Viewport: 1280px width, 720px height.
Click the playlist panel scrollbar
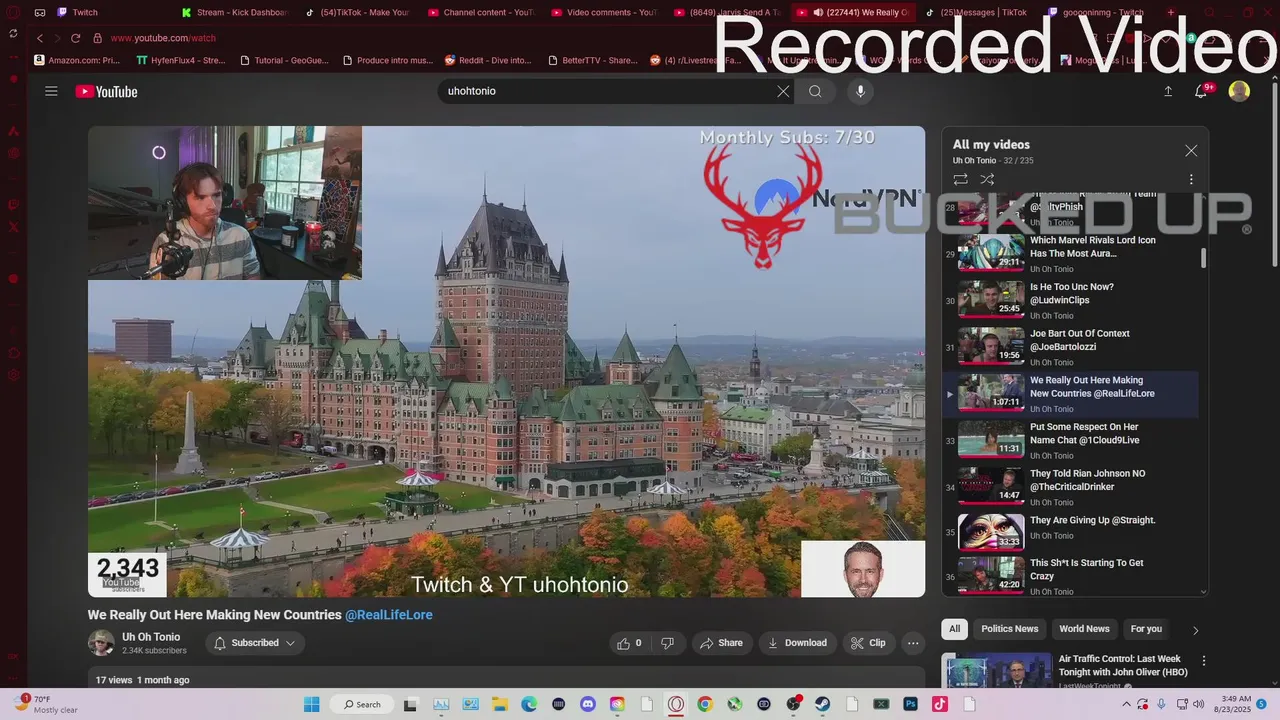(x=1203, y=257)
